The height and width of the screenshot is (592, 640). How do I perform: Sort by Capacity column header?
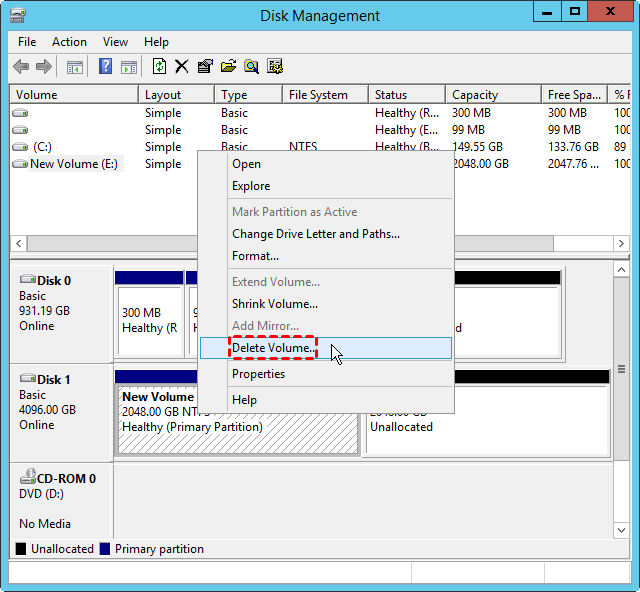point(493,95)
